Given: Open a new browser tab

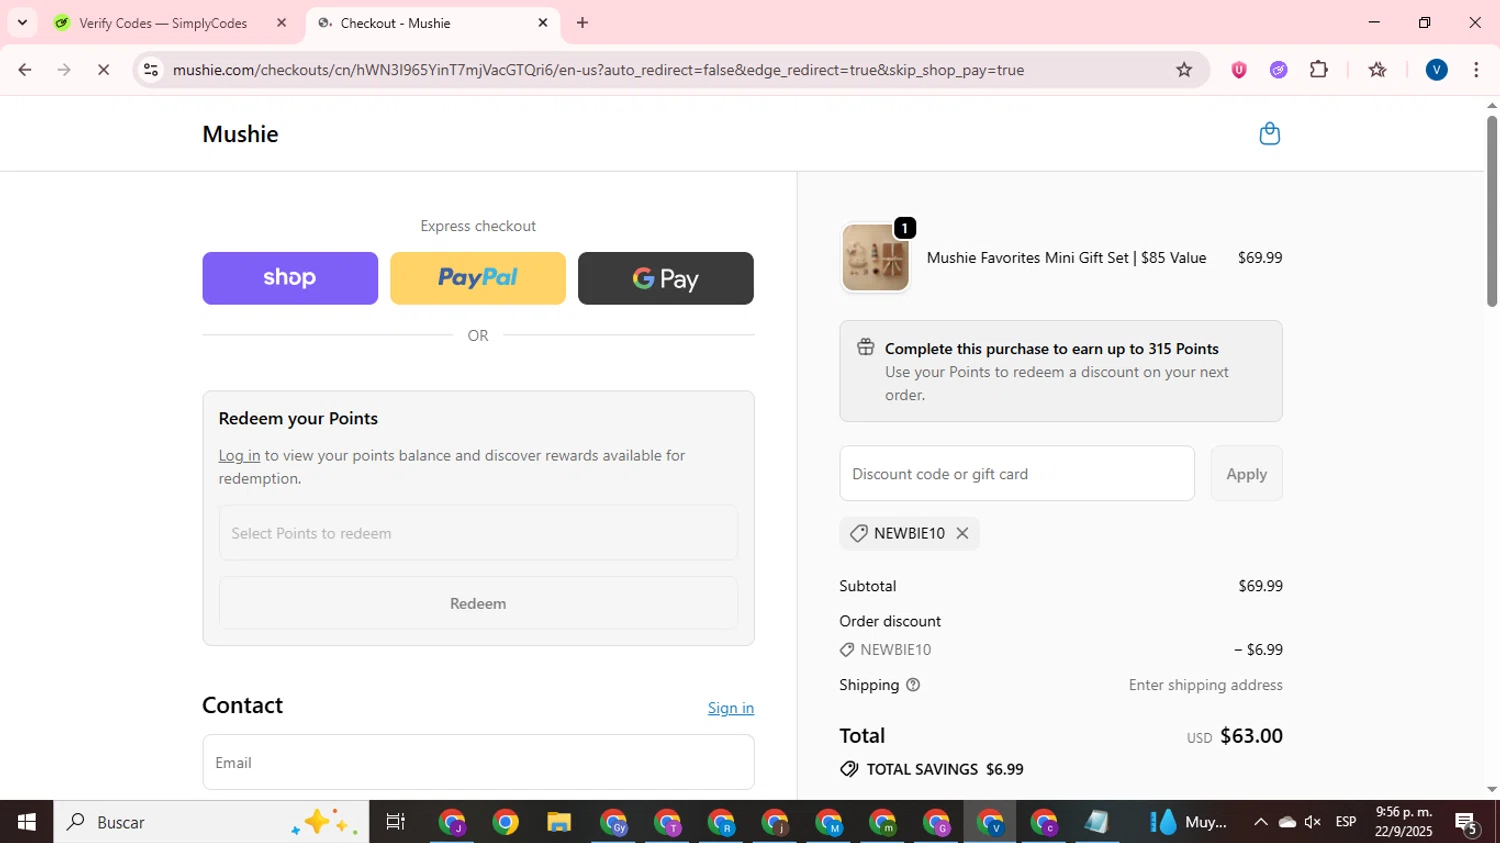Looking at the screenshot, I should (583, 23).
